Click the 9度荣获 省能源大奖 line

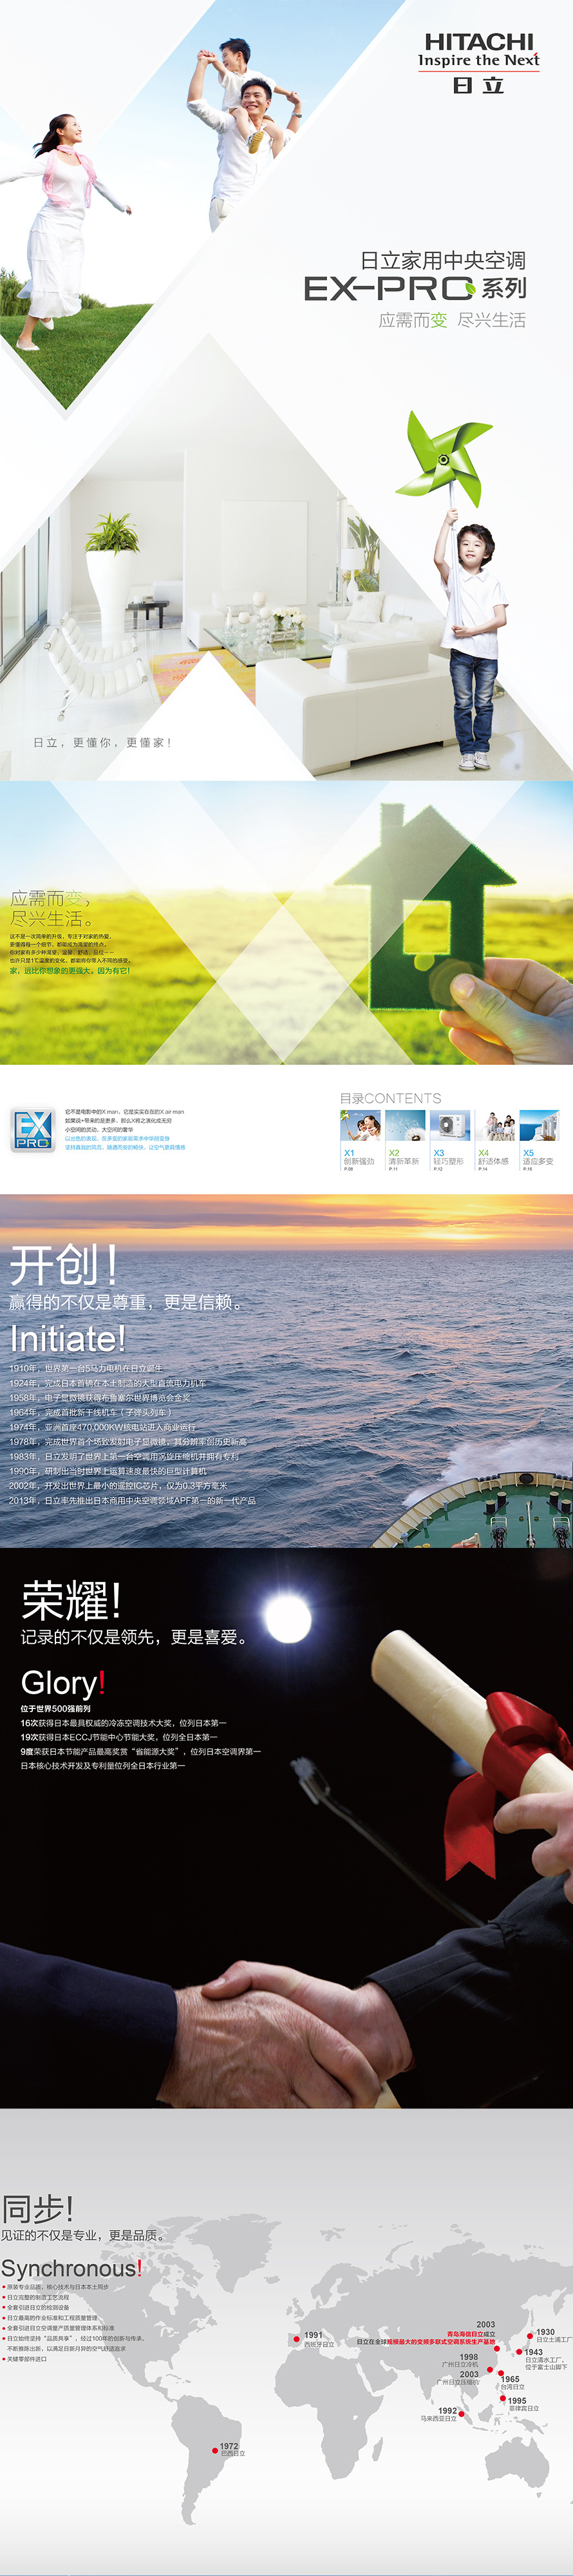click(141, 1751)
